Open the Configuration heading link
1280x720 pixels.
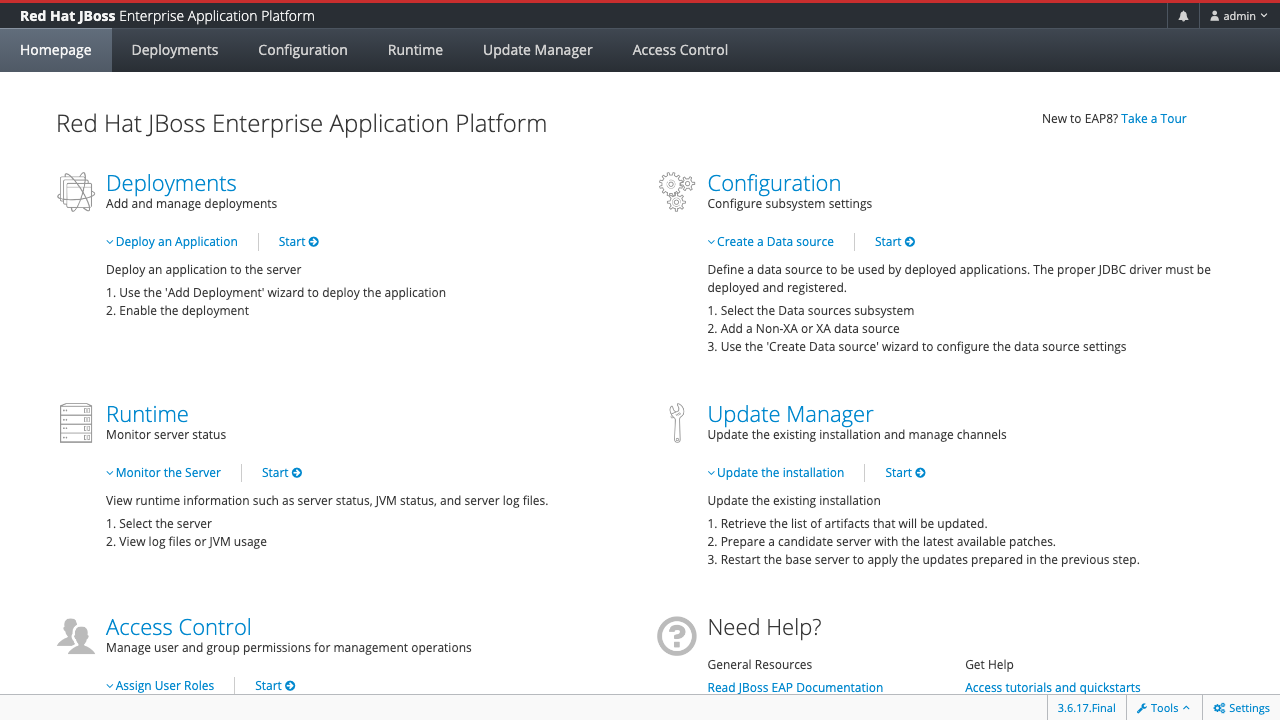click(774, 183)
